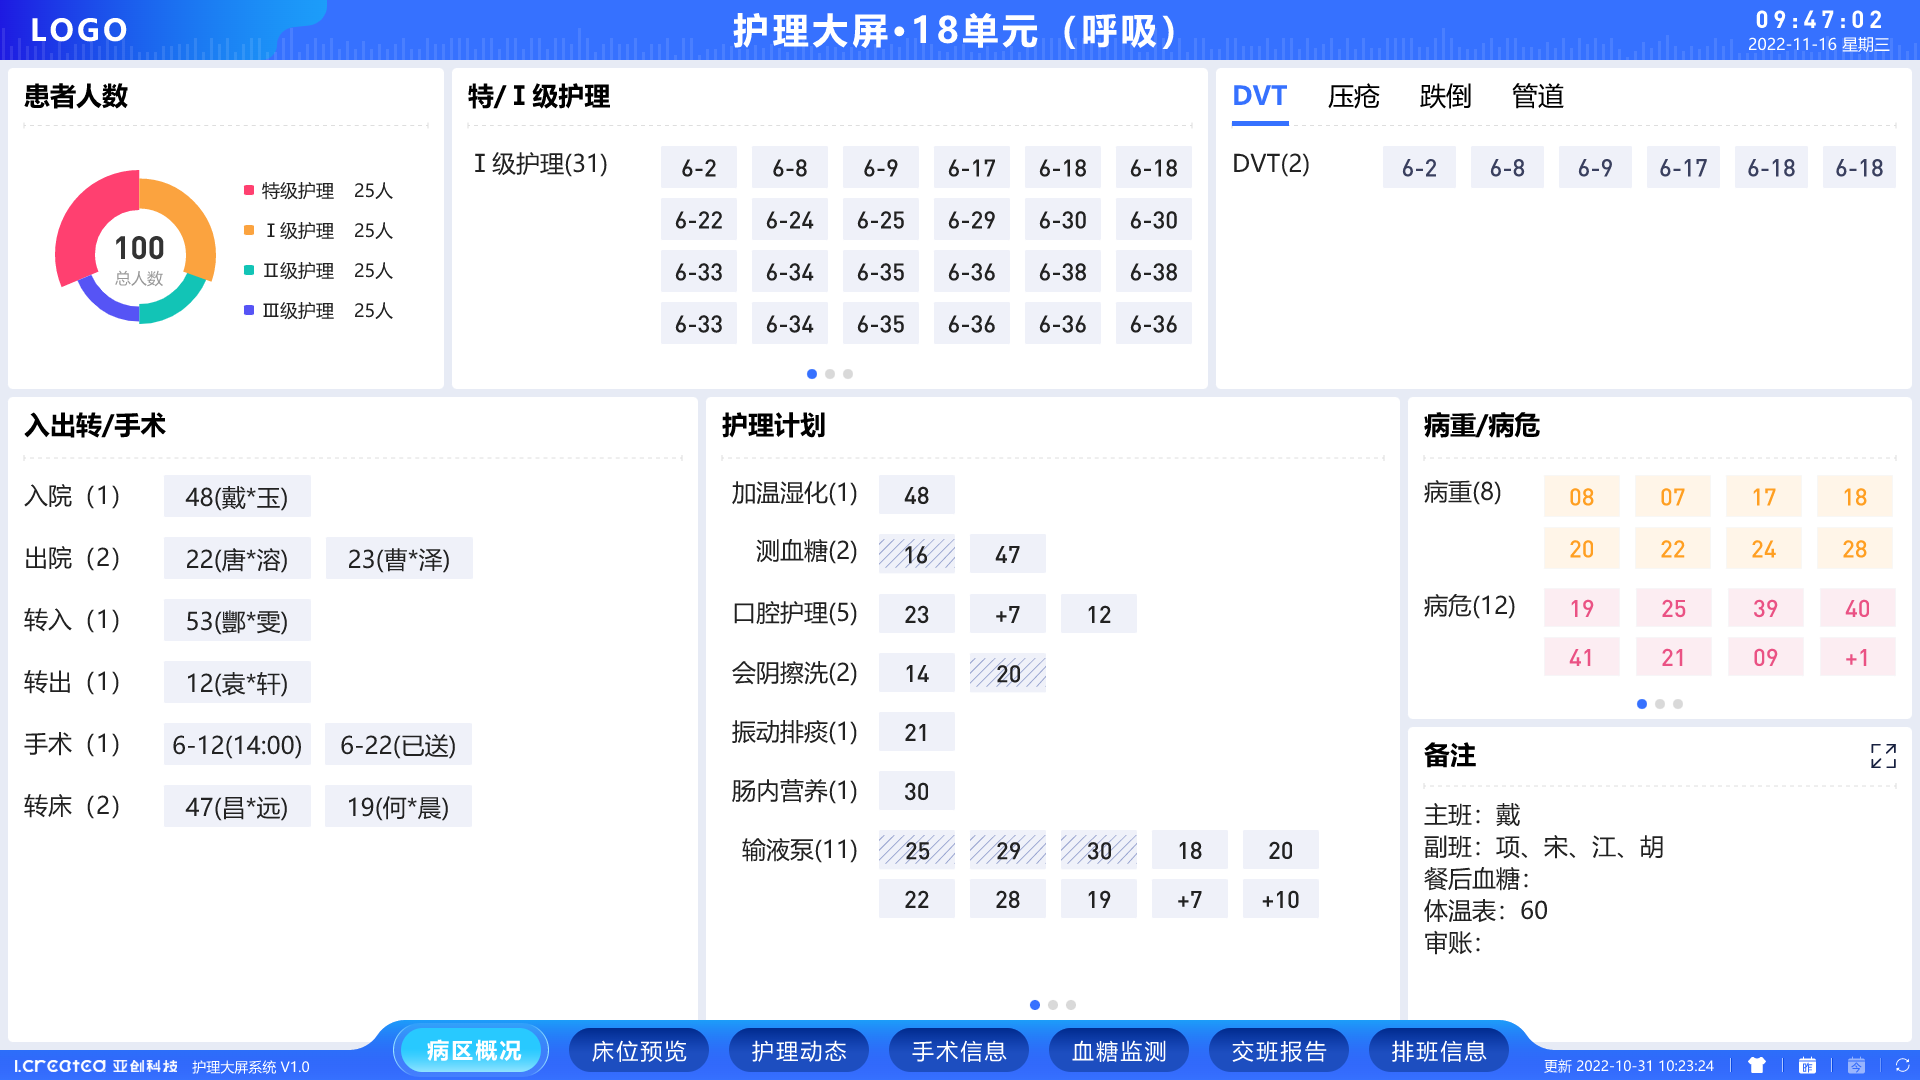The height and width of the screenshot is (1080, 1920).
Task: Click the donut chart center showing 100
Action: pyautogui.click(x=139, y=248)
